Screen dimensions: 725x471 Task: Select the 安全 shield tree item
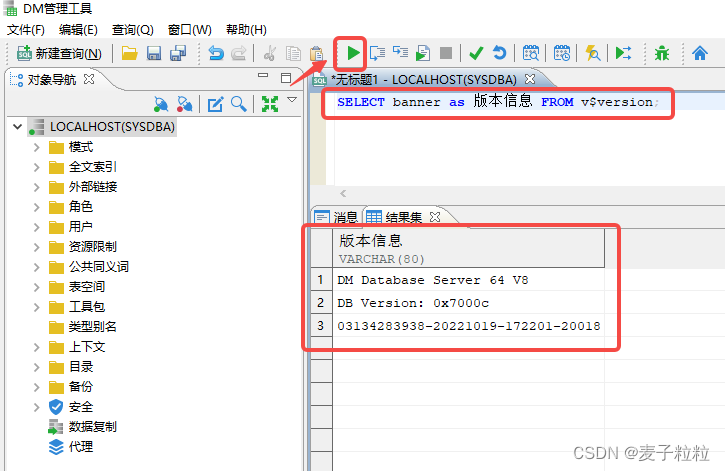point(71,407)
